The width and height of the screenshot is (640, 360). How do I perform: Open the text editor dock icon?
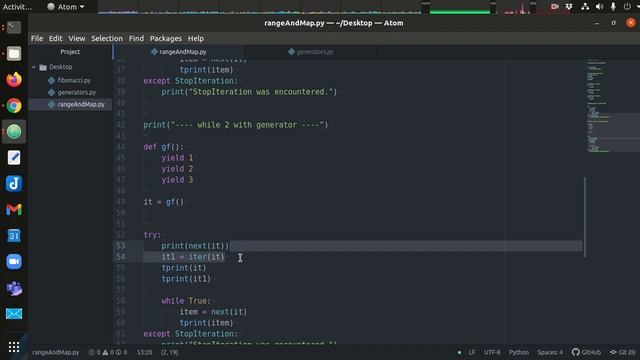click(14, 158)
